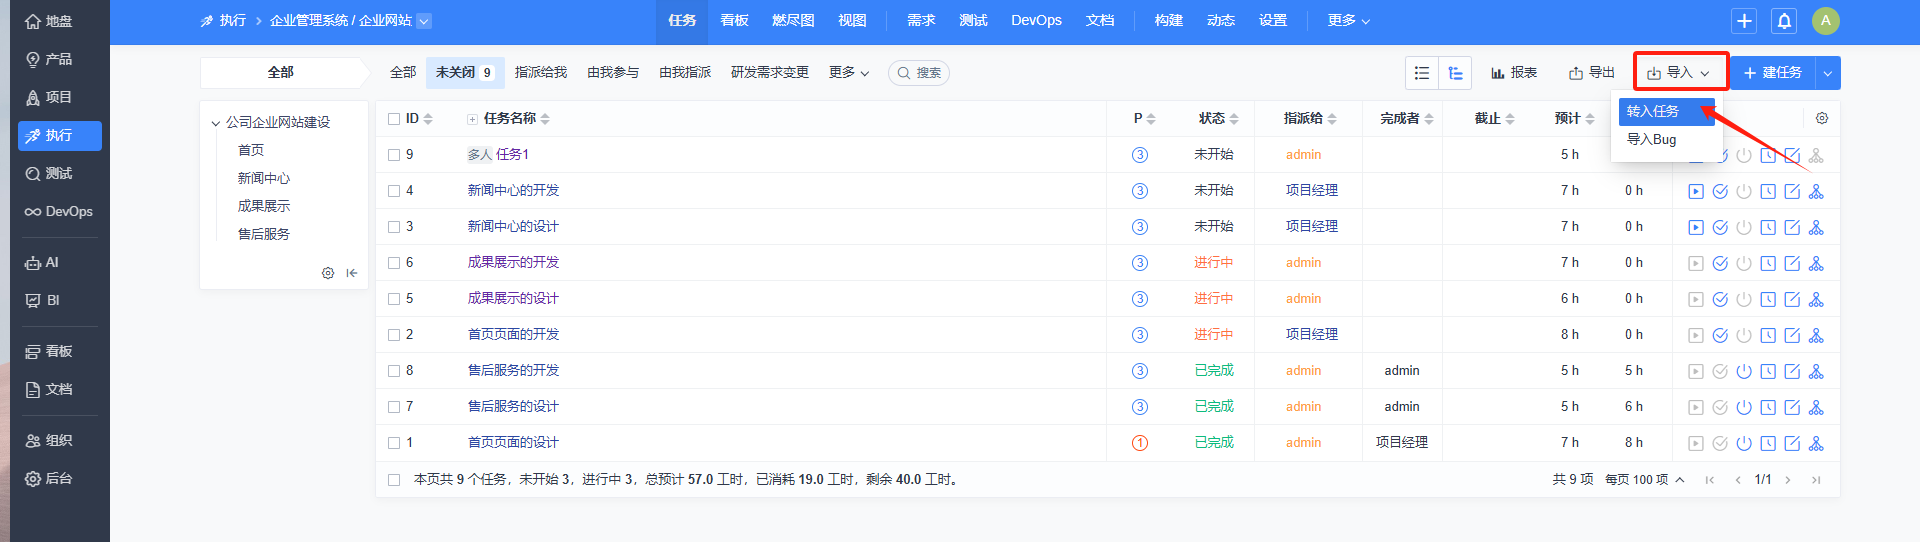The image size is (1920, 542).
Task: Select checkbox for task 首页页面的设计
Action: 394,443
